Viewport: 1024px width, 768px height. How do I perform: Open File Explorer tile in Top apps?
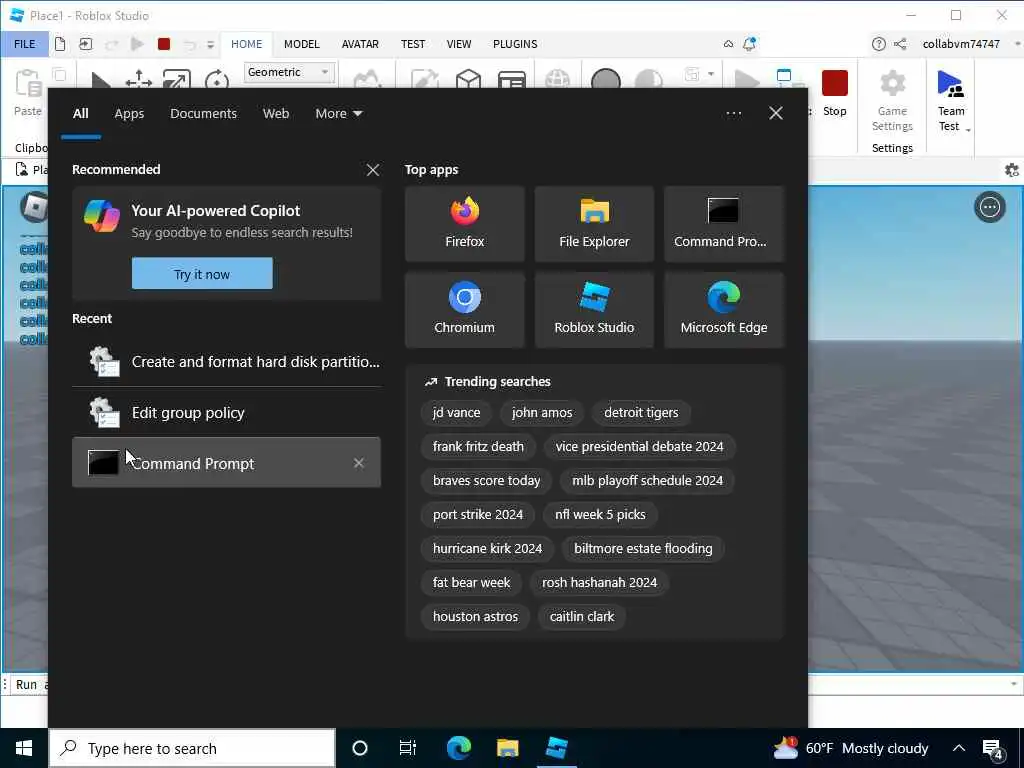pos(594,224)
